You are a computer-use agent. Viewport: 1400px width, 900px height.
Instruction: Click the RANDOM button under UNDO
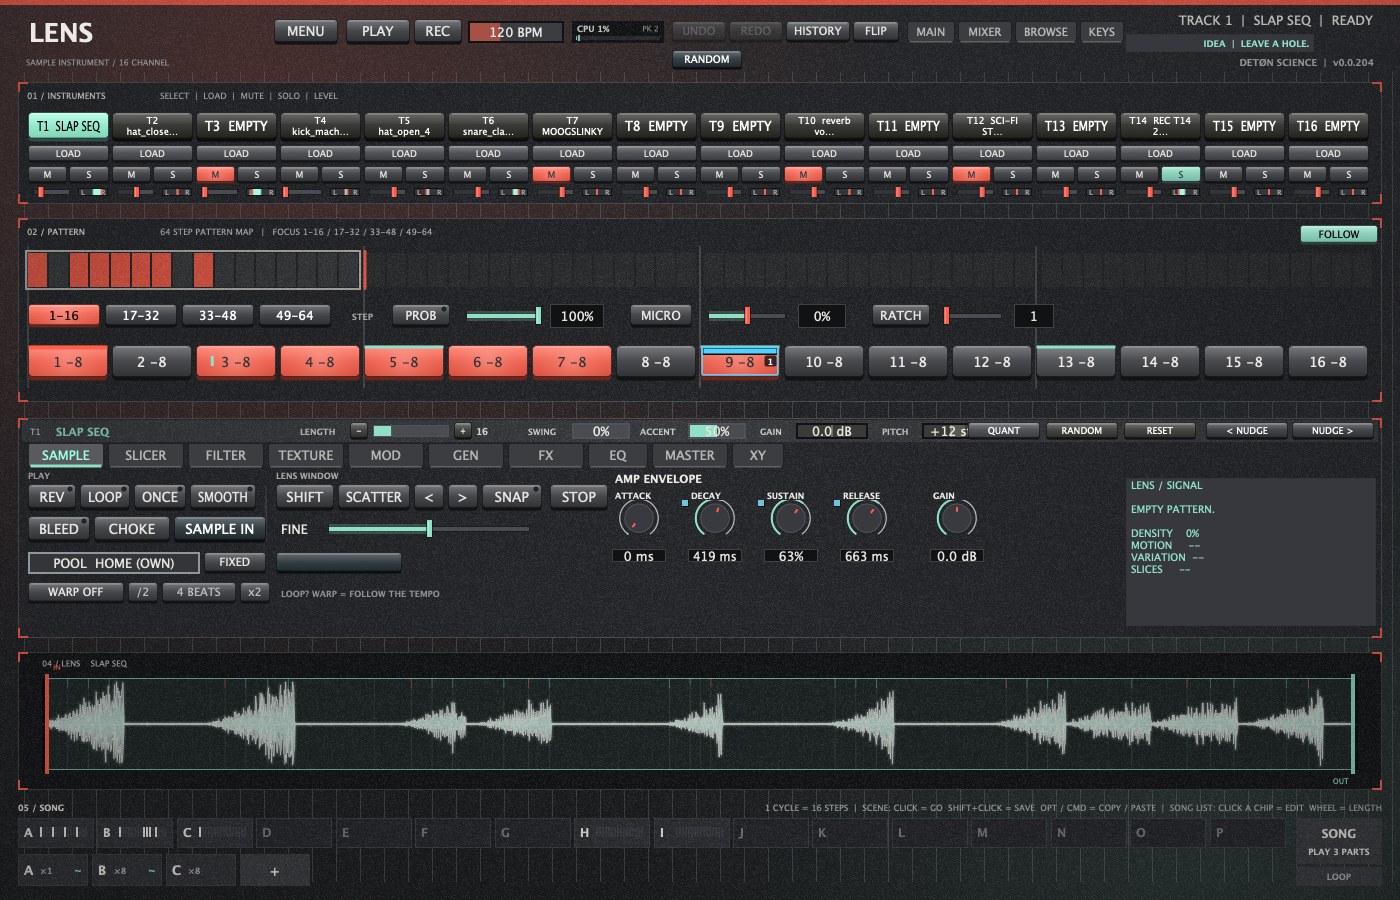[x=706, y=59]
